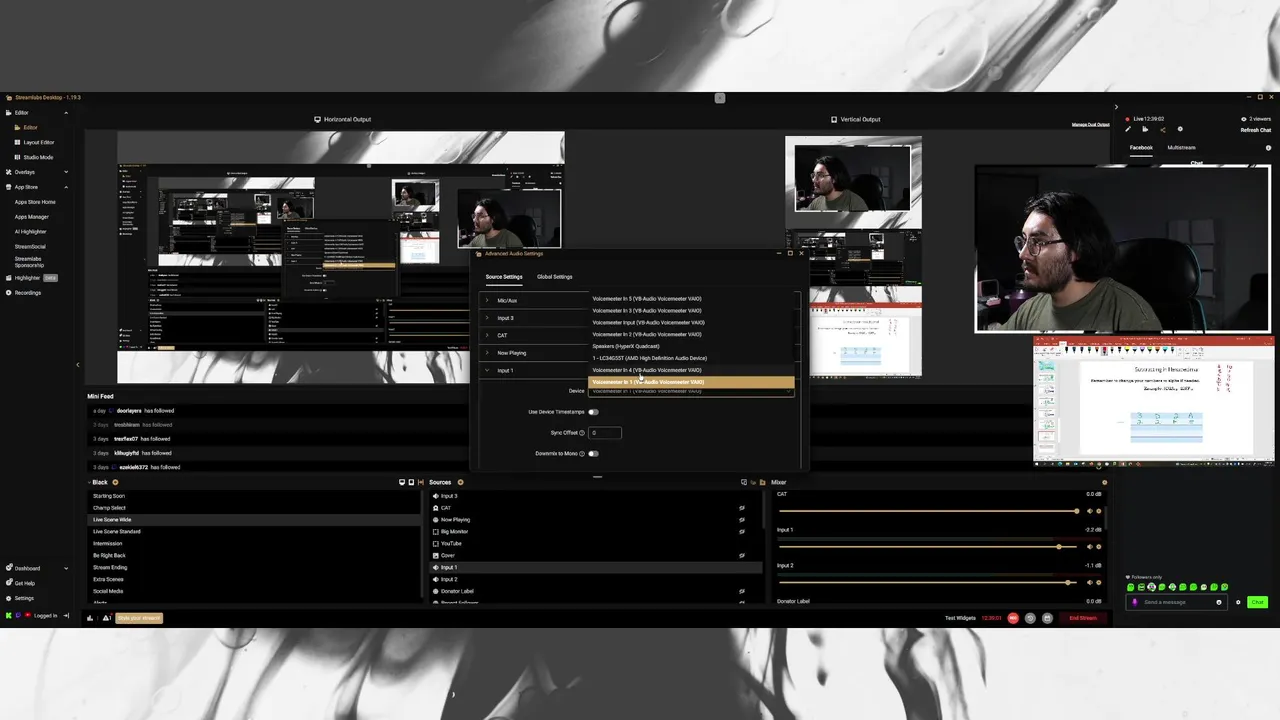
Task: Click the horizontal display icon in Sources header
Action: point(402,482)
